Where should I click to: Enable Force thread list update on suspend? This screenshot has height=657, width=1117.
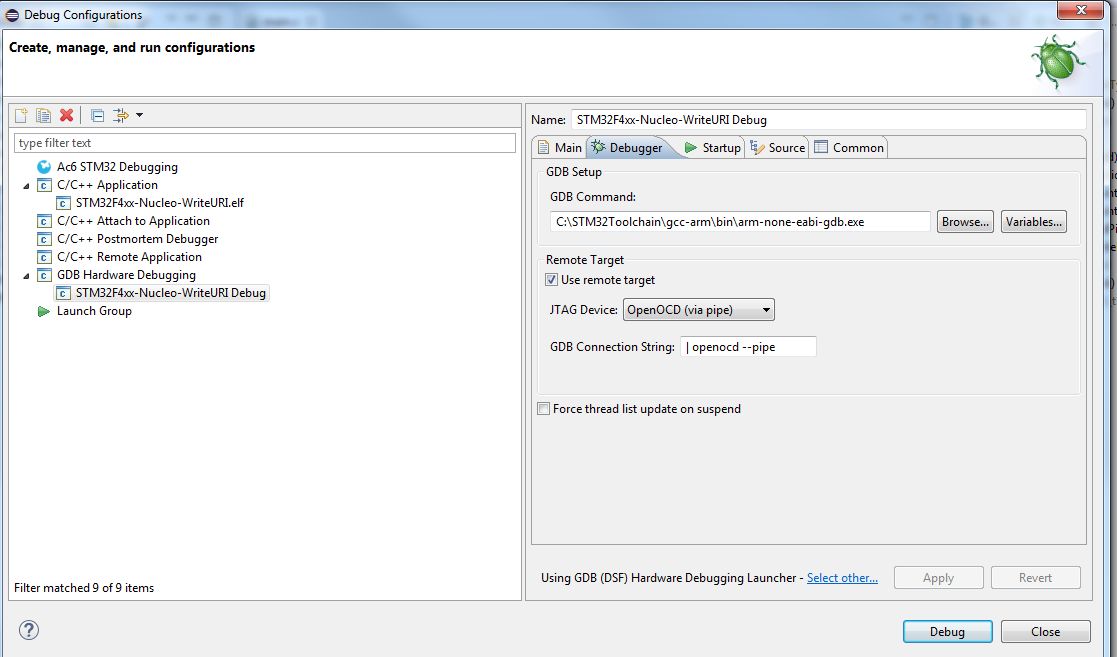click(544, 409)
